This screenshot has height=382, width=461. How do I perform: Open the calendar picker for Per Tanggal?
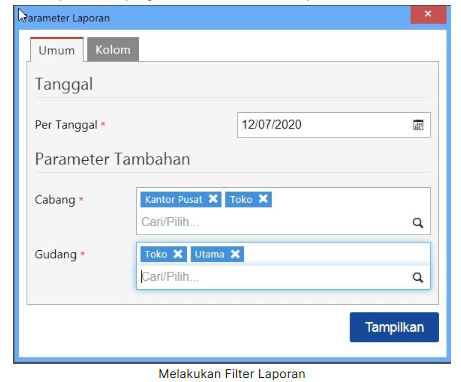coord(418,125)
